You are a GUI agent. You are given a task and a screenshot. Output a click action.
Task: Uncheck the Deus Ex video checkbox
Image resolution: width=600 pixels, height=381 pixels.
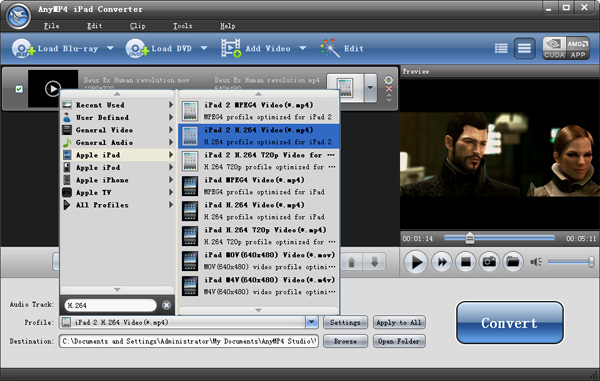[x=19, y=89]
